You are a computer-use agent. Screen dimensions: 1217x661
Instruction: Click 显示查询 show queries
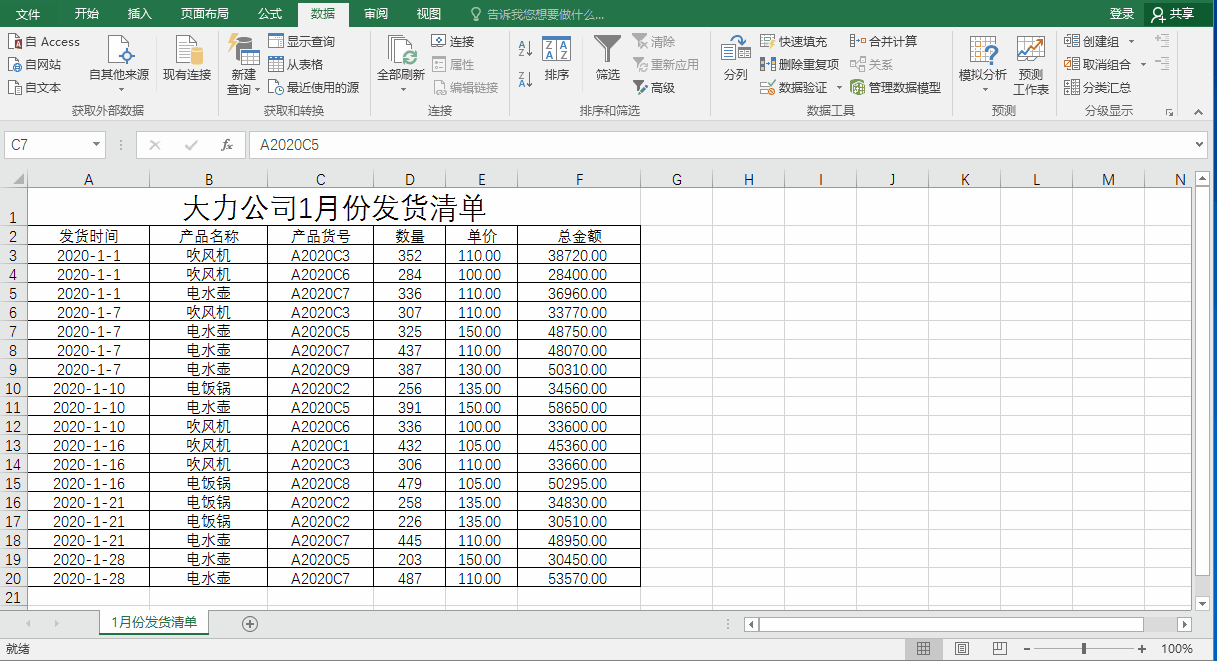(x=302, y=42)
